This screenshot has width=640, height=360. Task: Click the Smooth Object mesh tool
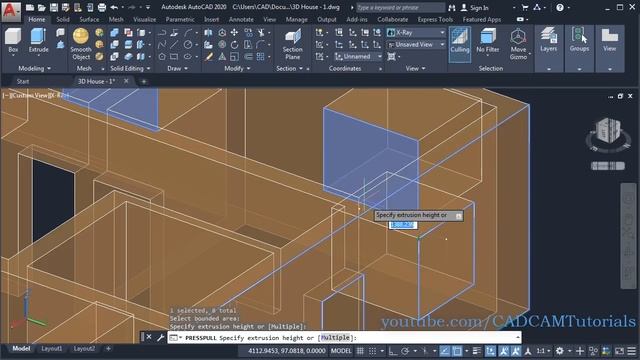[81, 44]
